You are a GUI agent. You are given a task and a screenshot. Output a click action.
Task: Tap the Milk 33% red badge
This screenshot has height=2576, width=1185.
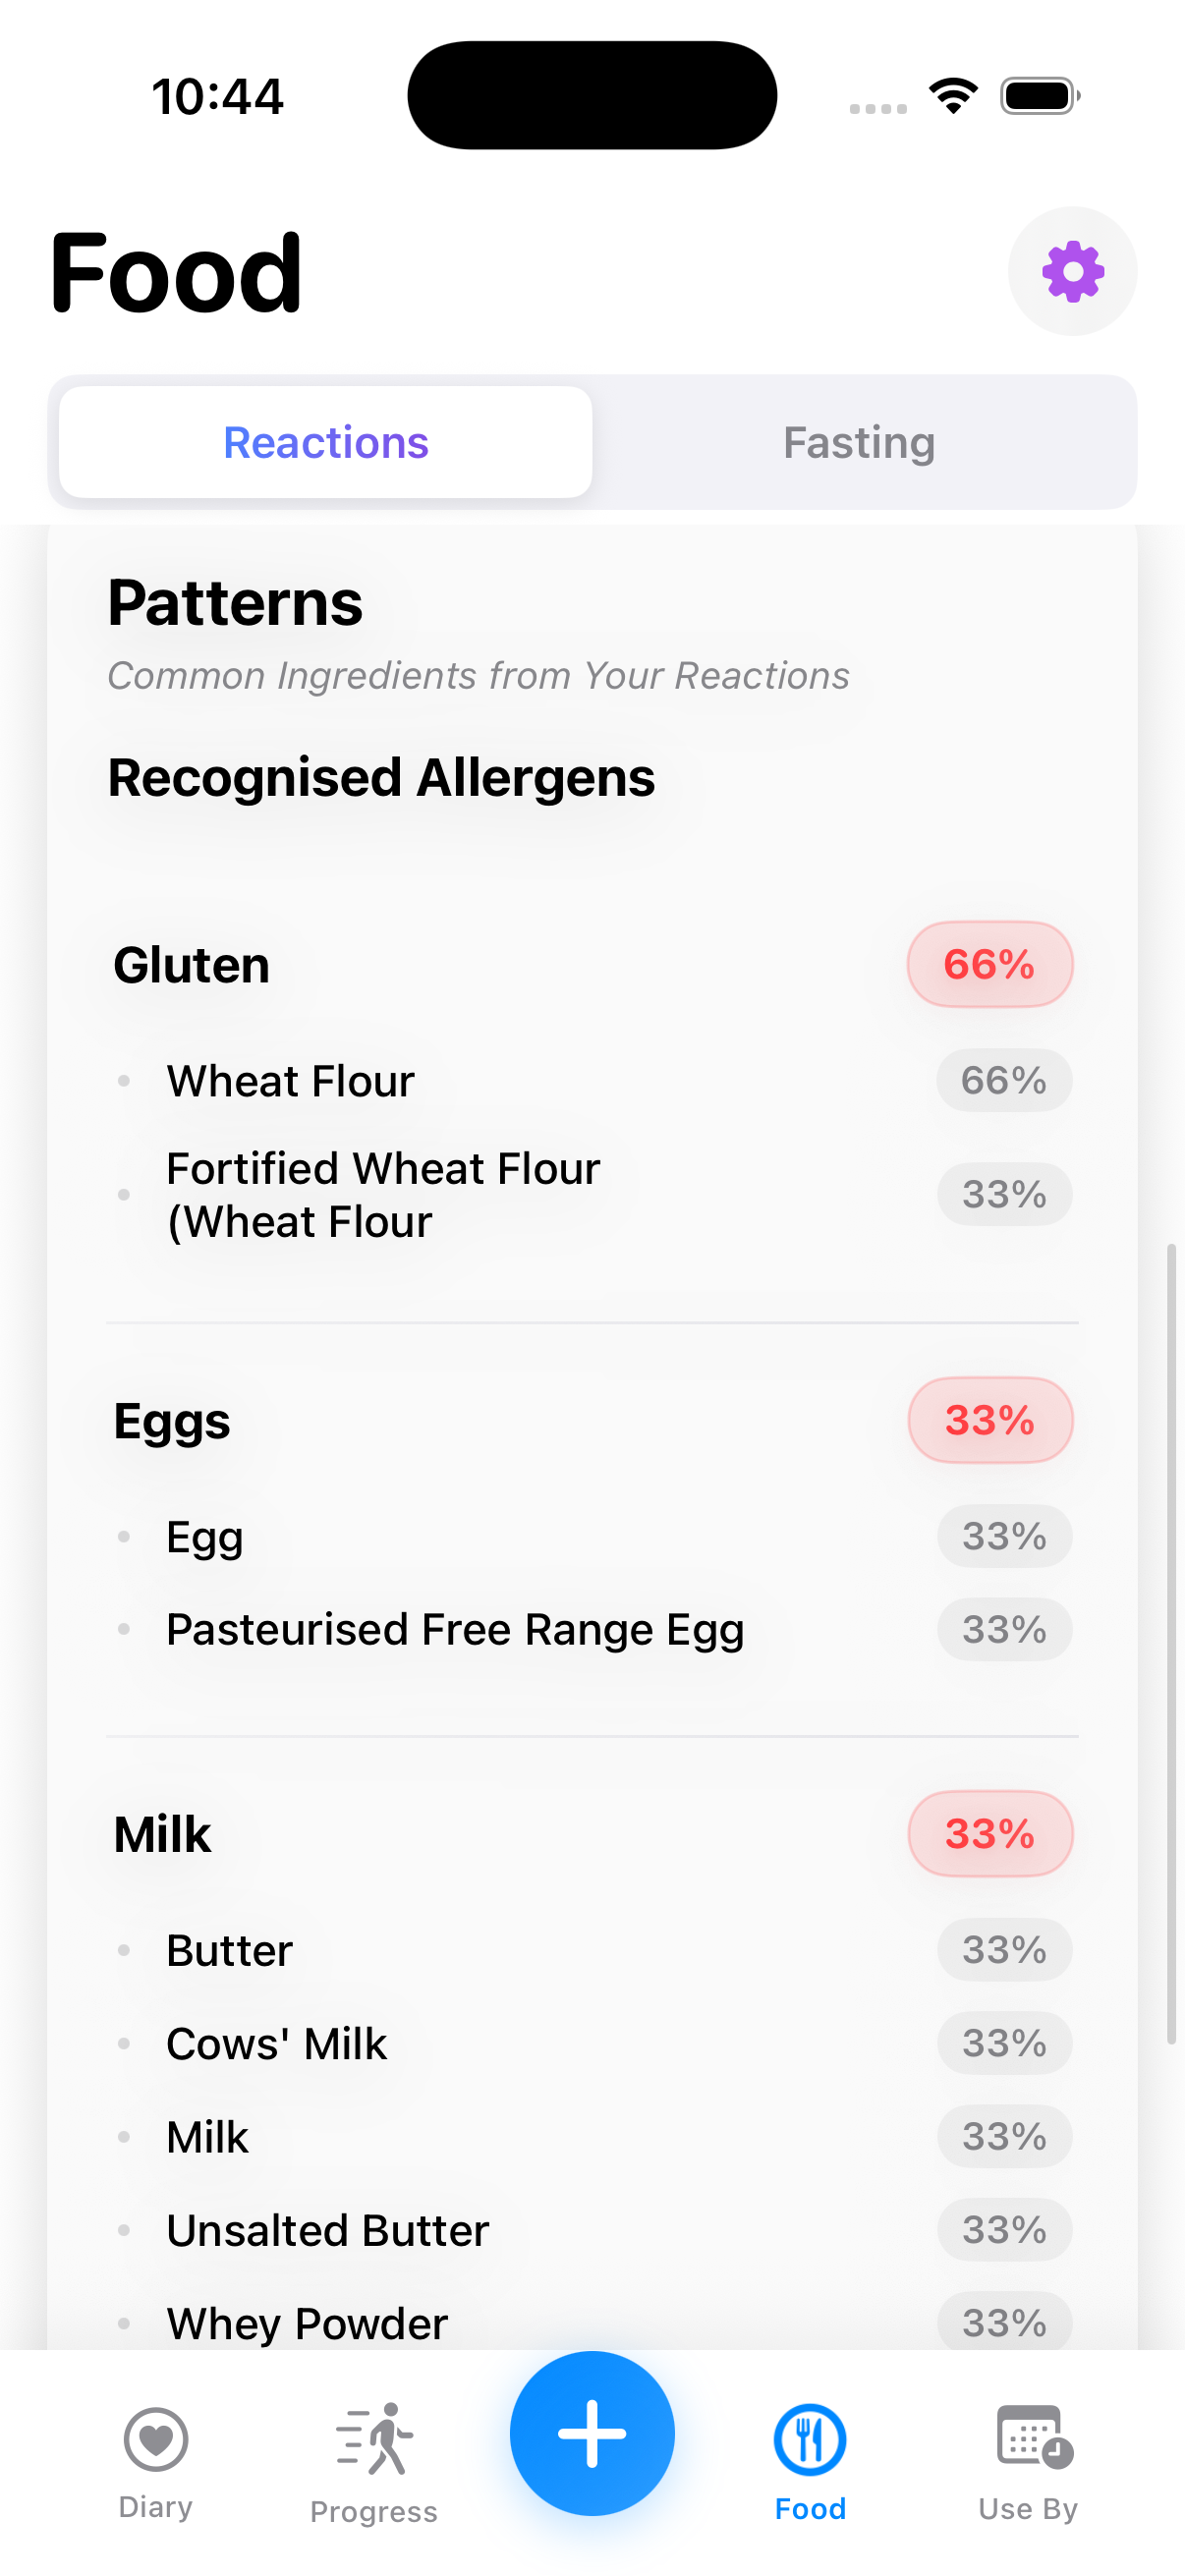coord(989,1833)
